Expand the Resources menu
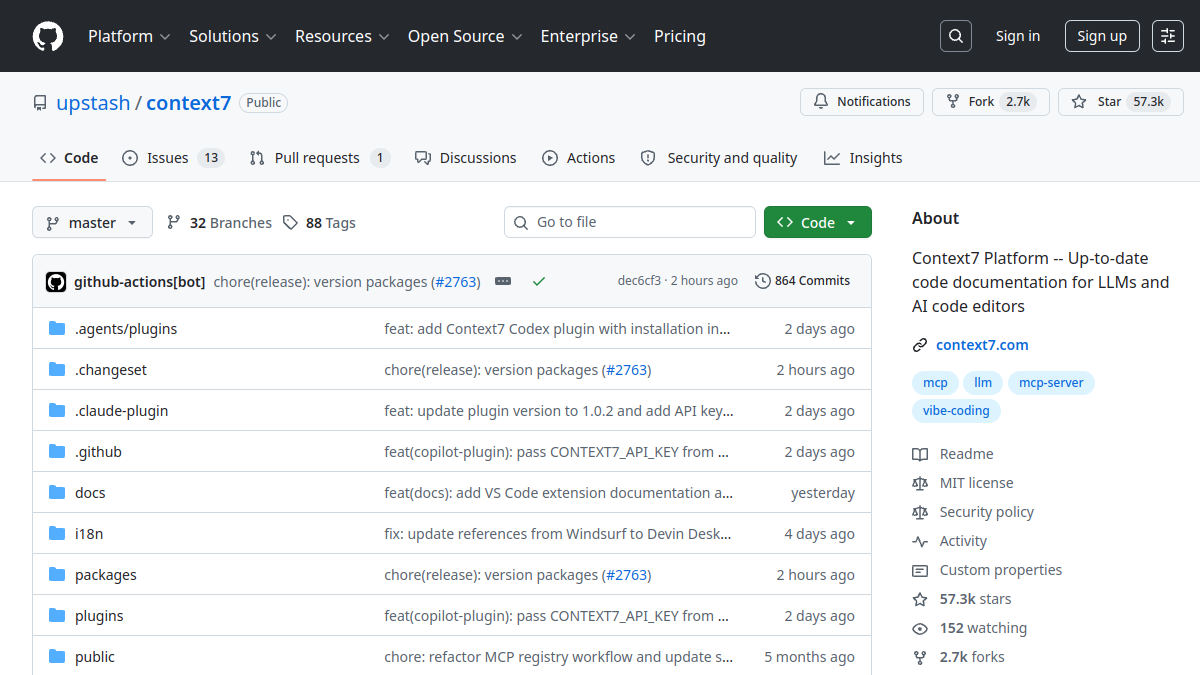 342,36
